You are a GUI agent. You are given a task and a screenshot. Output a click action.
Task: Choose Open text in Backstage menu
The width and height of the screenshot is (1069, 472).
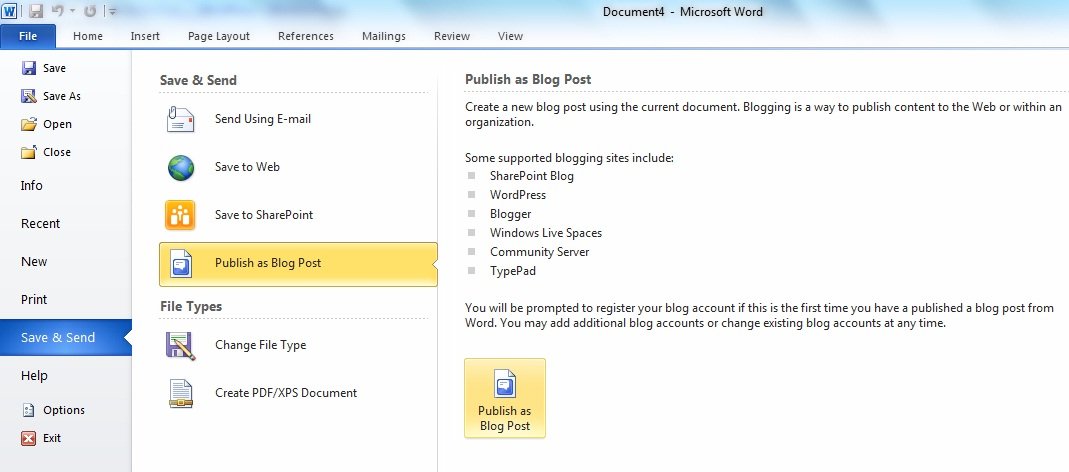tap(57, 124)
